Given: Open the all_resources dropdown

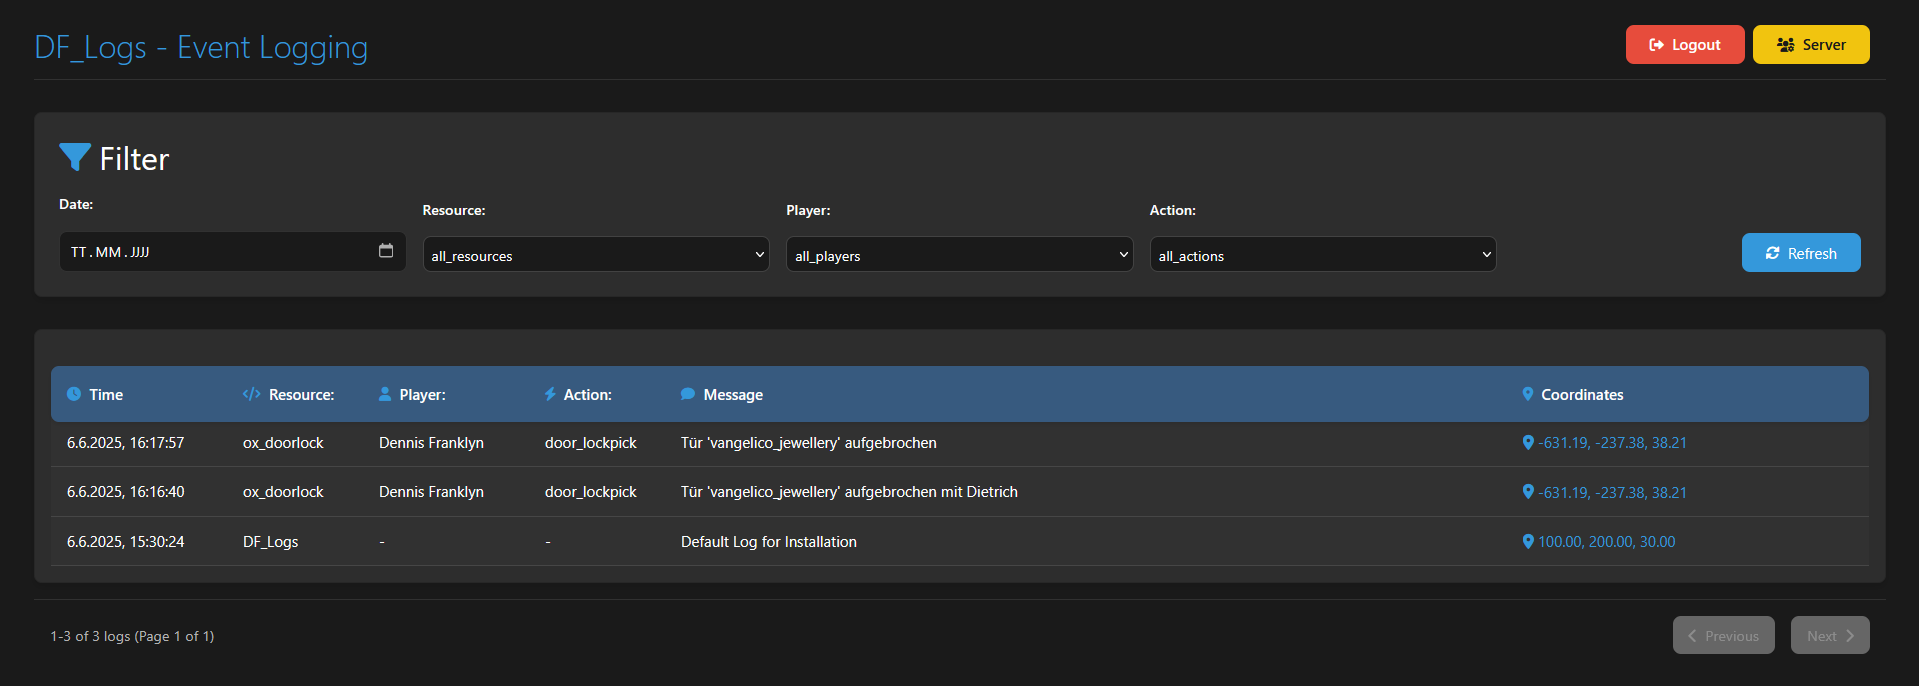Looking at the screenshot, I should coord(596,255).
